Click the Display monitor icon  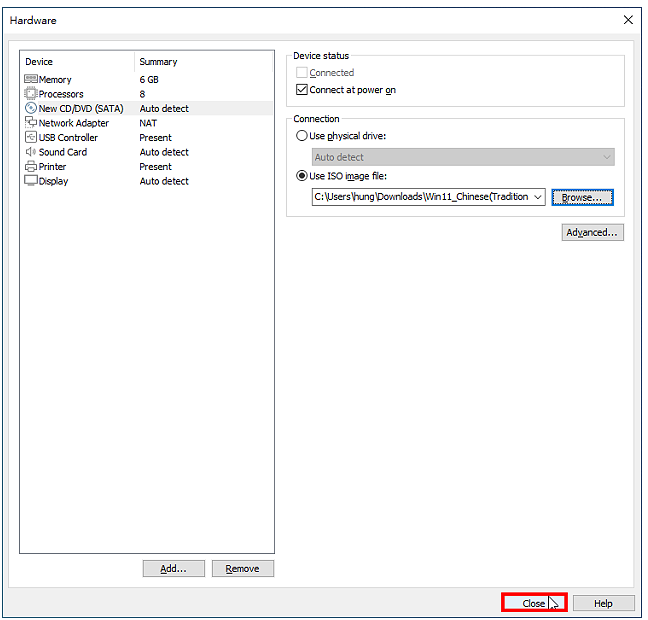coord(31,181)
